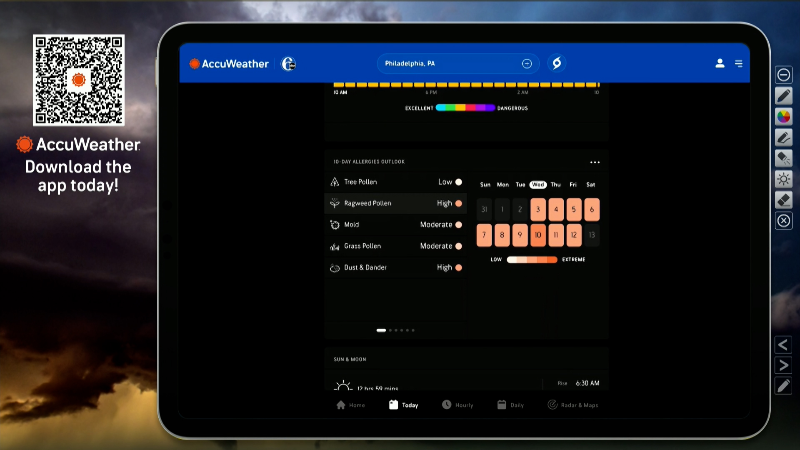The height and width of the screenshot is (450, 800).
Task: Click the AccuWeather logo in header
Action: click(x=229, y=64)
